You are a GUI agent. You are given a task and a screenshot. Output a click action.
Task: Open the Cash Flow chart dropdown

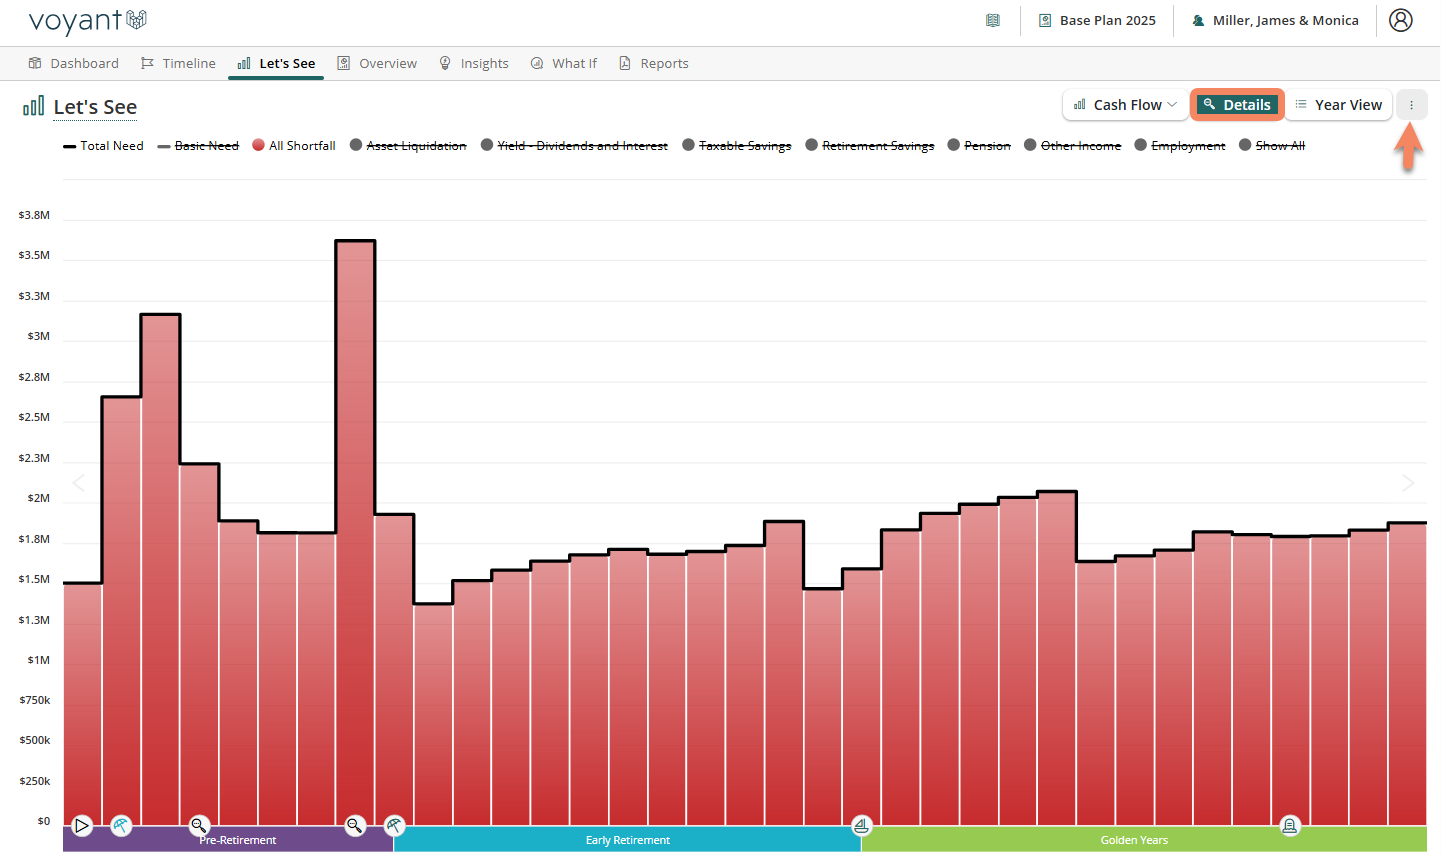point(1125,105)
